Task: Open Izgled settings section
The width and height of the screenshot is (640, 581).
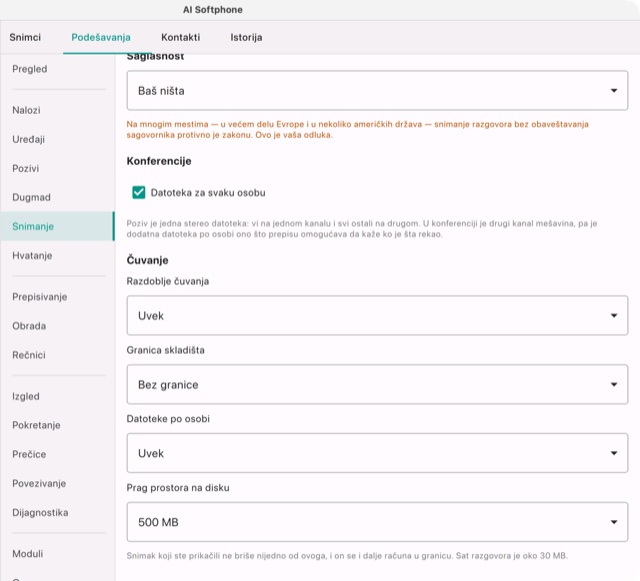Action: pos(57,396)
